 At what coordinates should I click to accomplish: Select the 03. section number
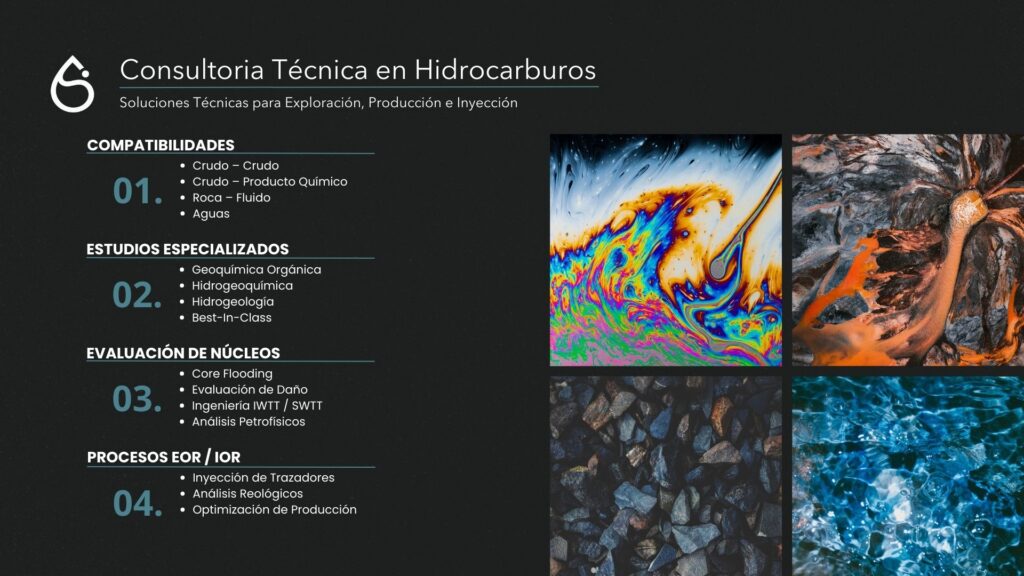point(137,399)
